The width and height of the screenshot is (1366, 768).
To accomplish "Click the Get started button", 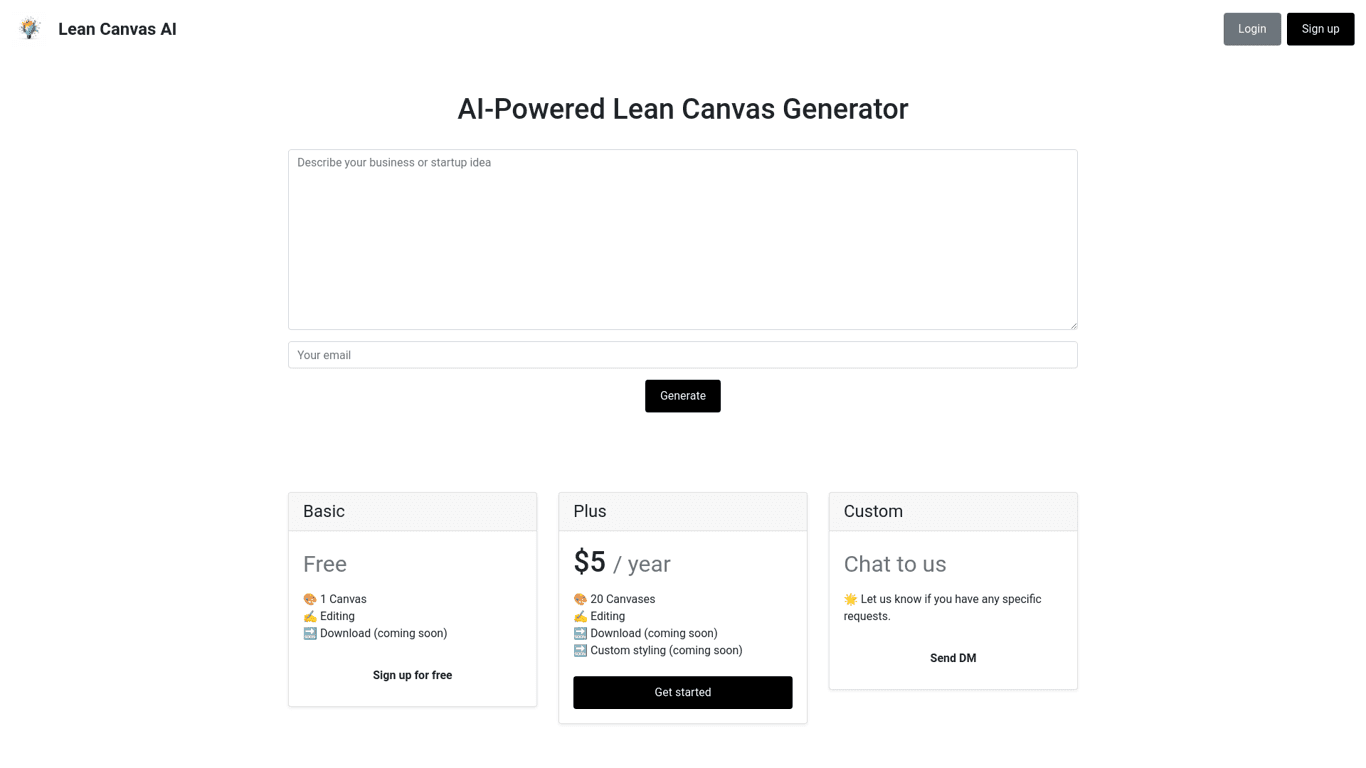I will pyautogui.click(x=682, y=692).
